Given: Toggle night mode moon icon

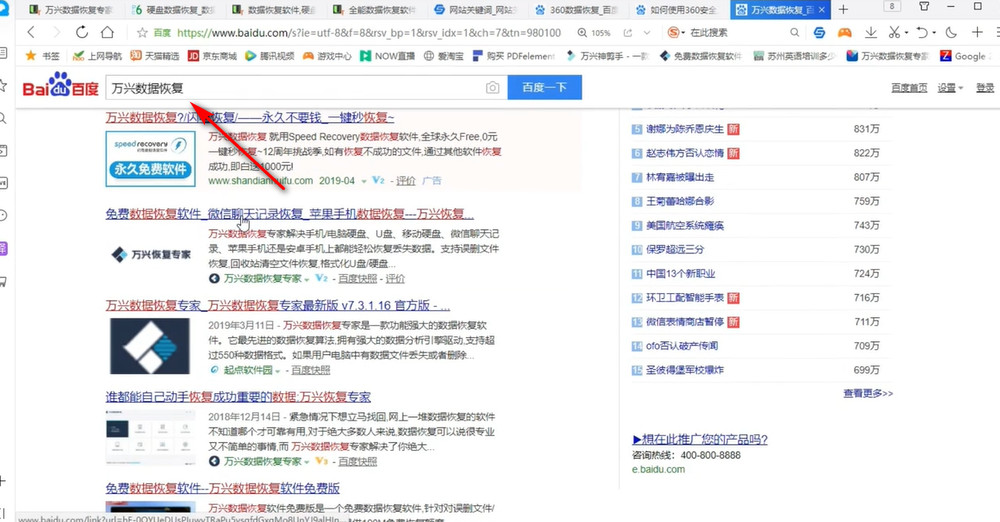Looking at the screenshot, I should click(x=951, y=33).
